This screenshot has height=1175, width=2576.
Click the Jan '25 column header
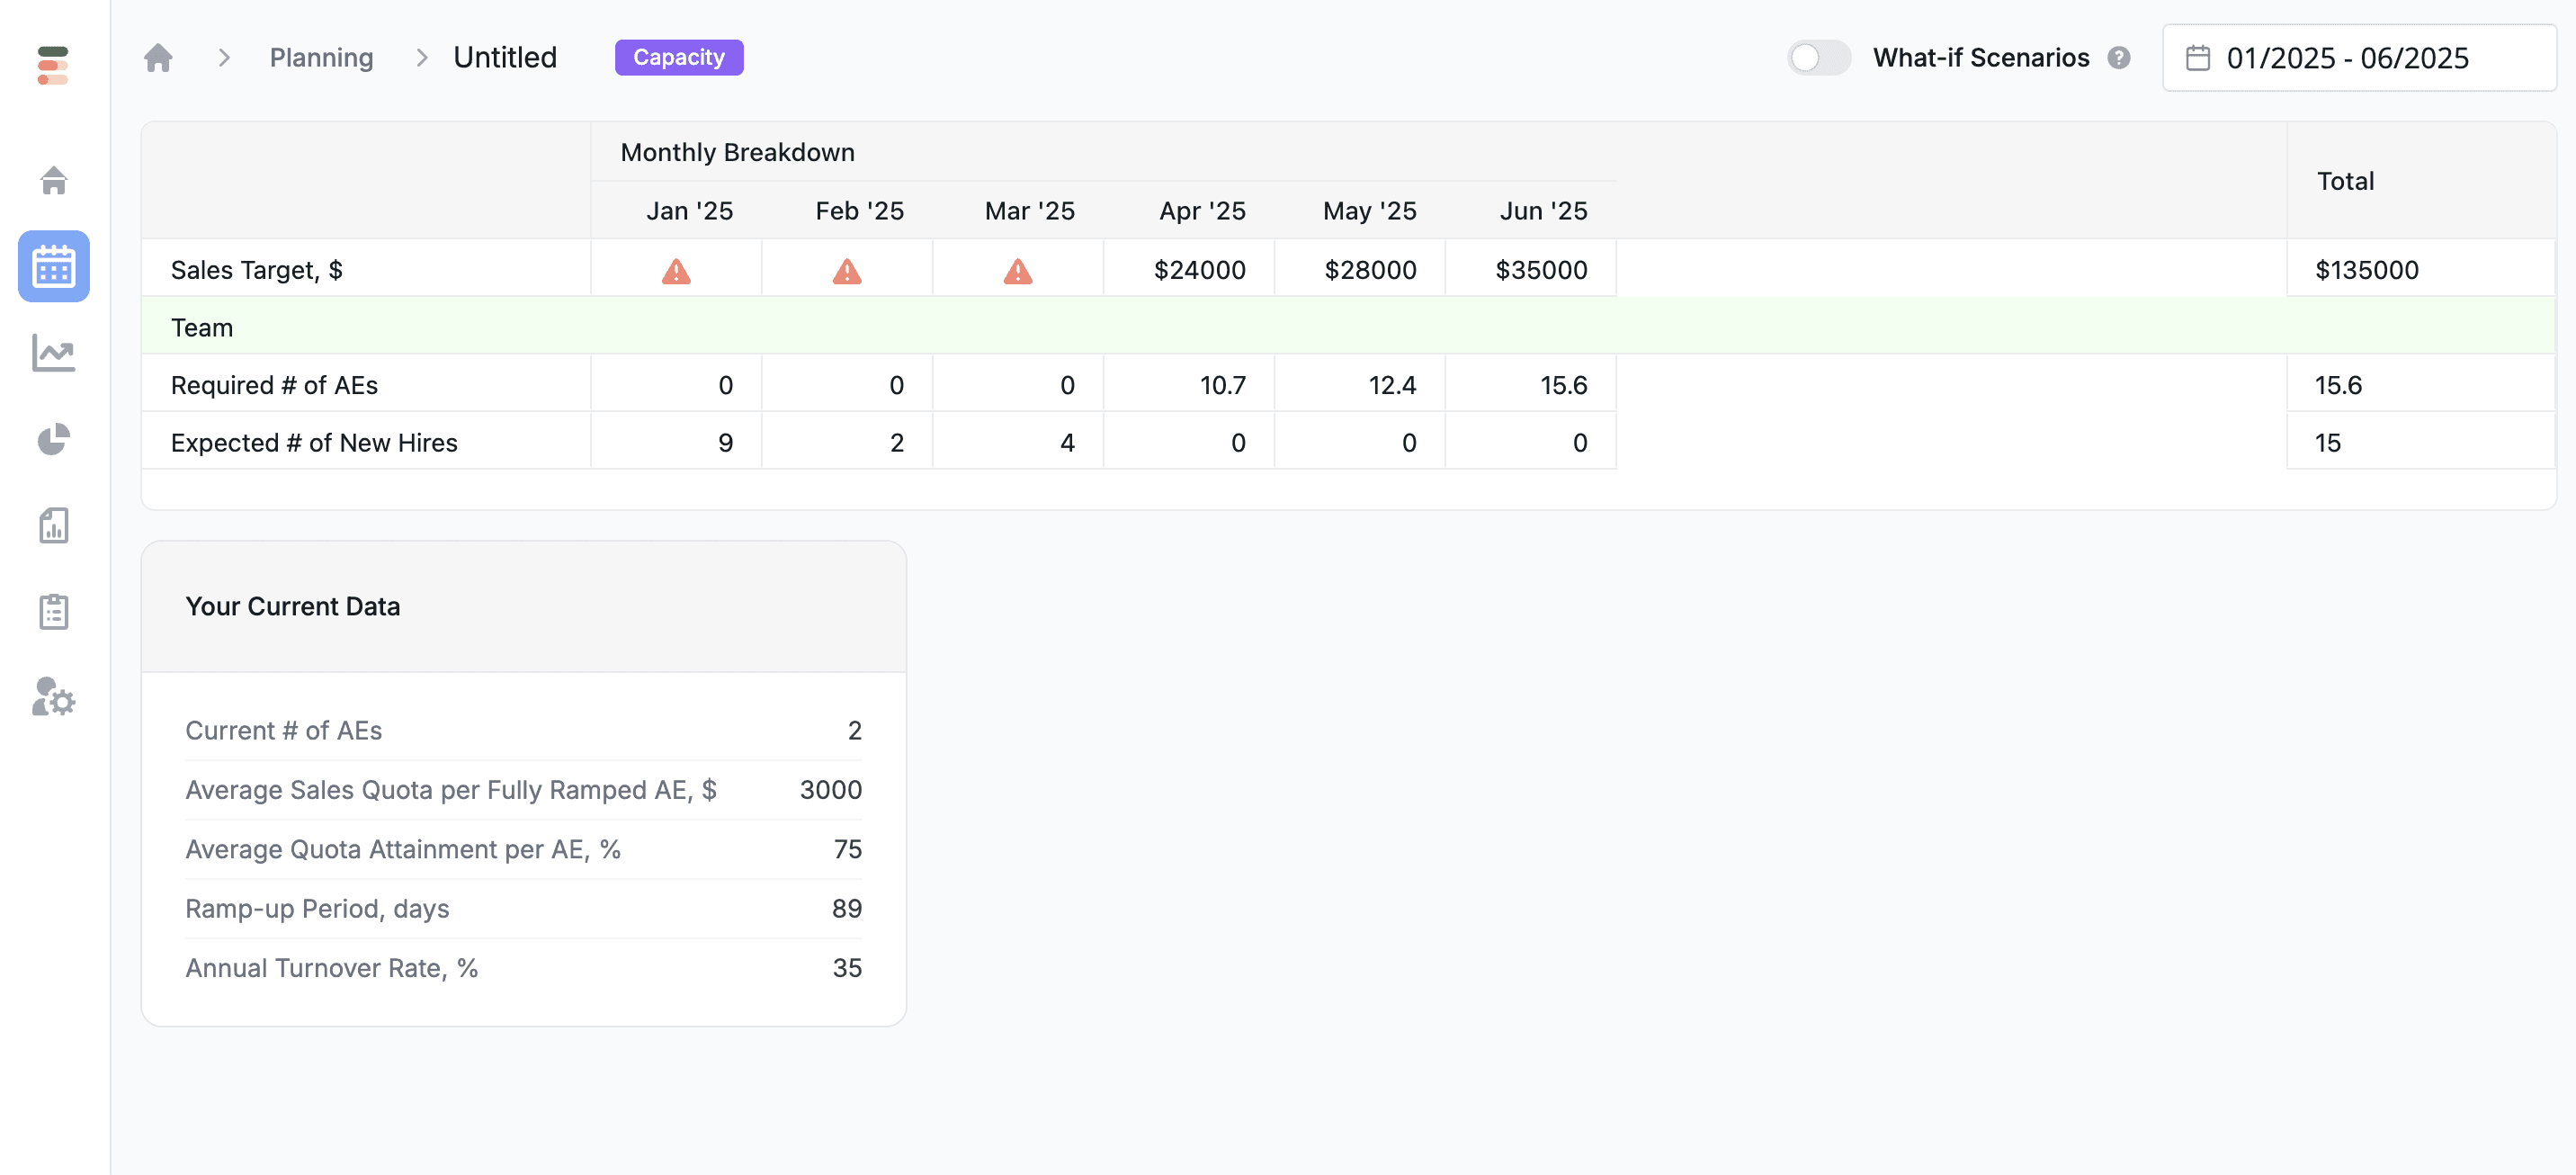(689, 211)
